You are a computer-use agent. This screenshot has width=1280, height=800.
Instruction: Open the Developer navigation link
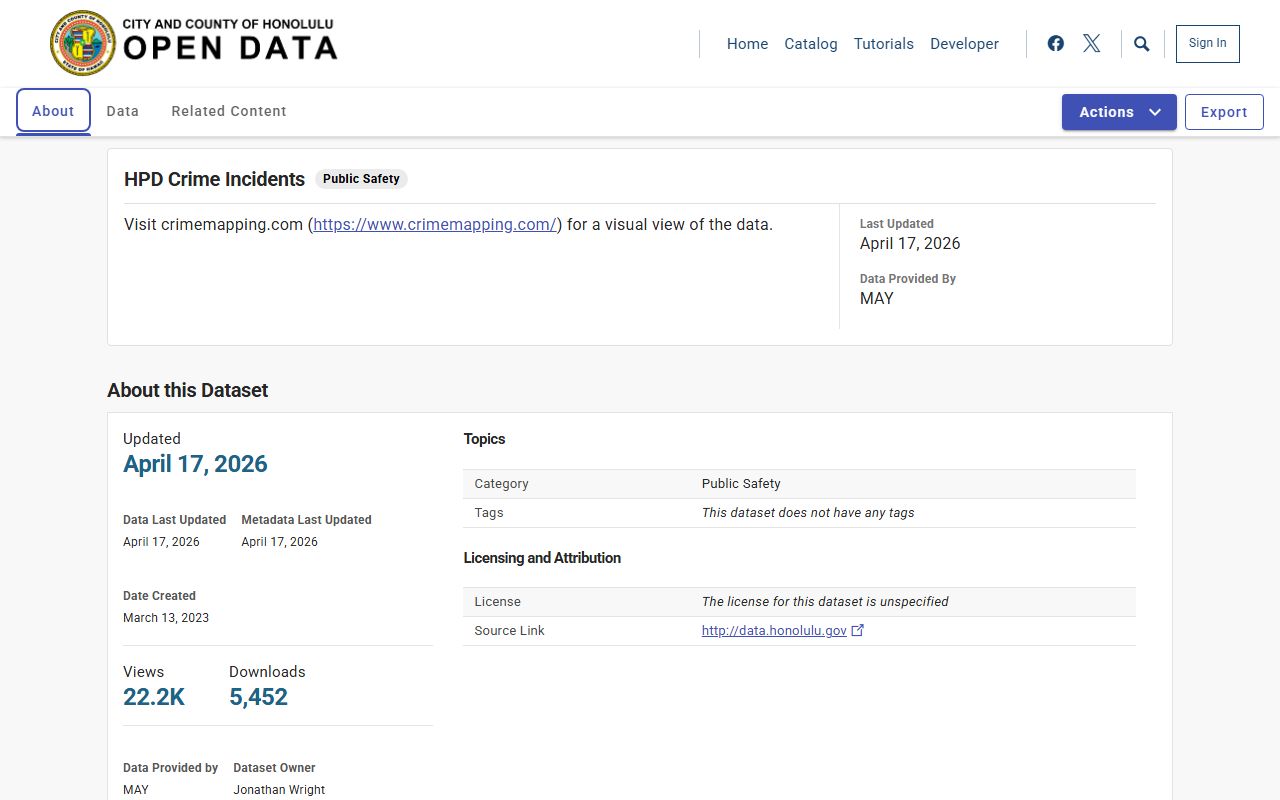click(964, 44)
